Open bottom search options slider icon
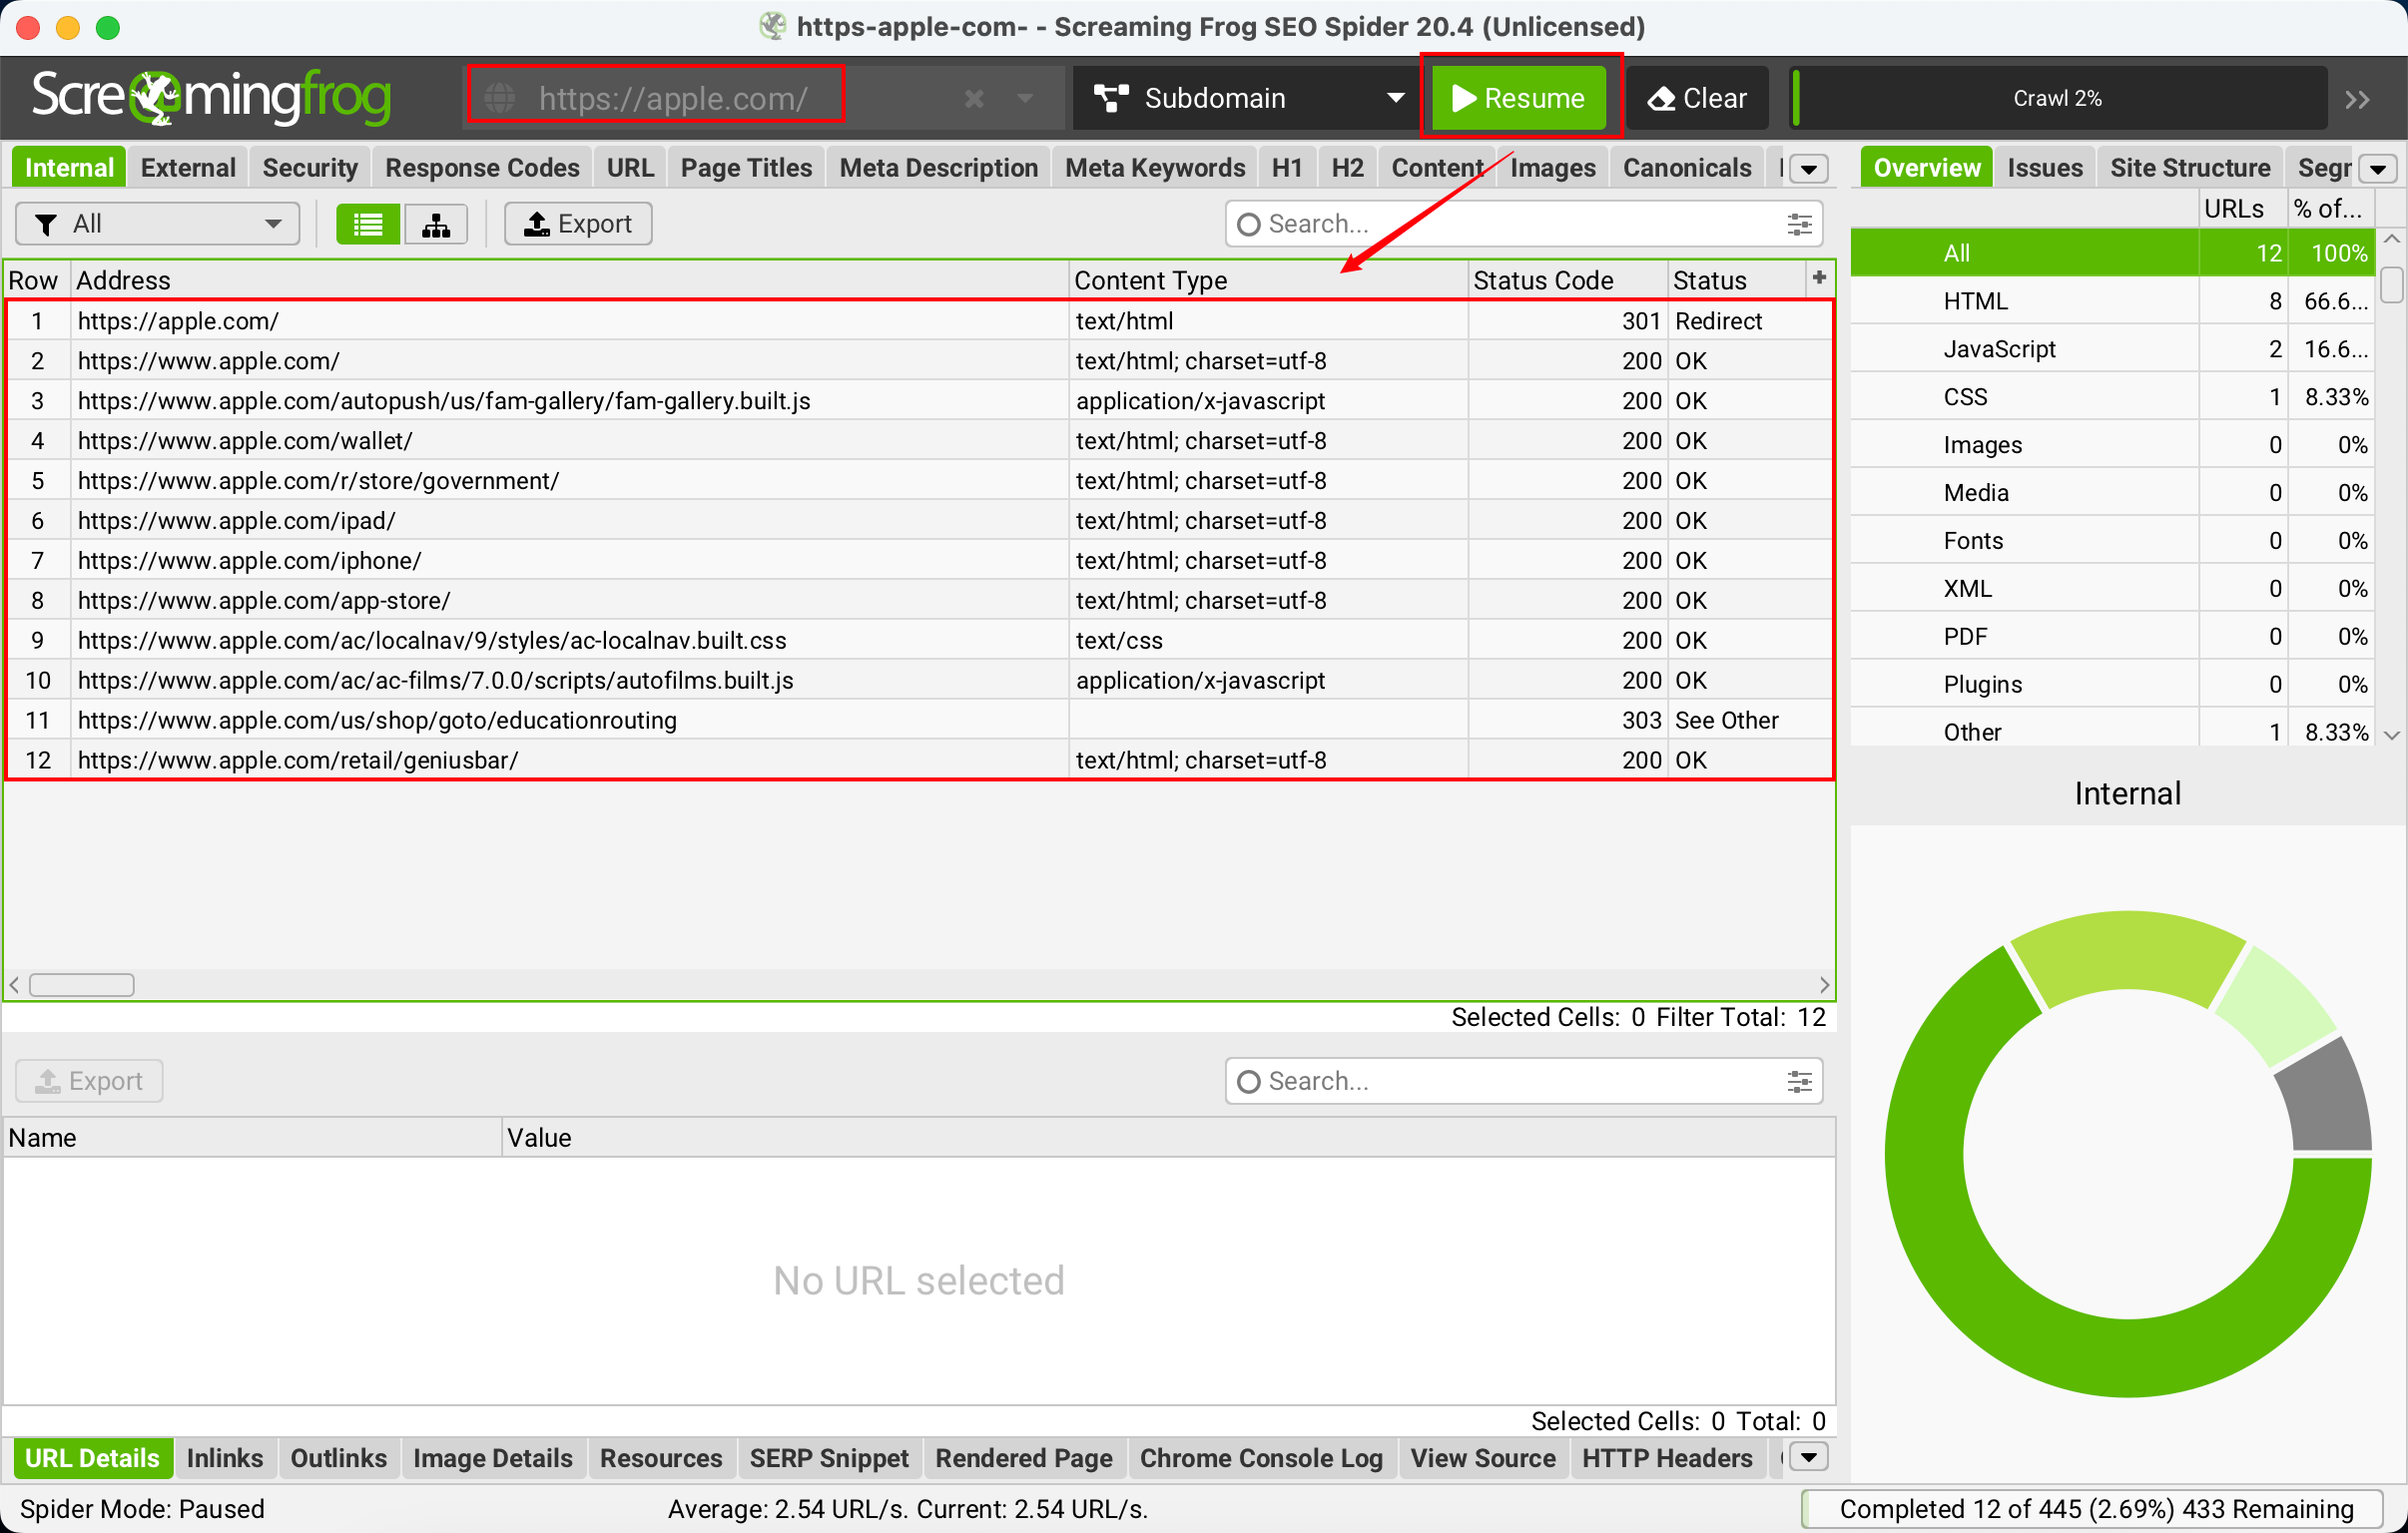The image size is (2408, 1533). click(1798, 1081)
